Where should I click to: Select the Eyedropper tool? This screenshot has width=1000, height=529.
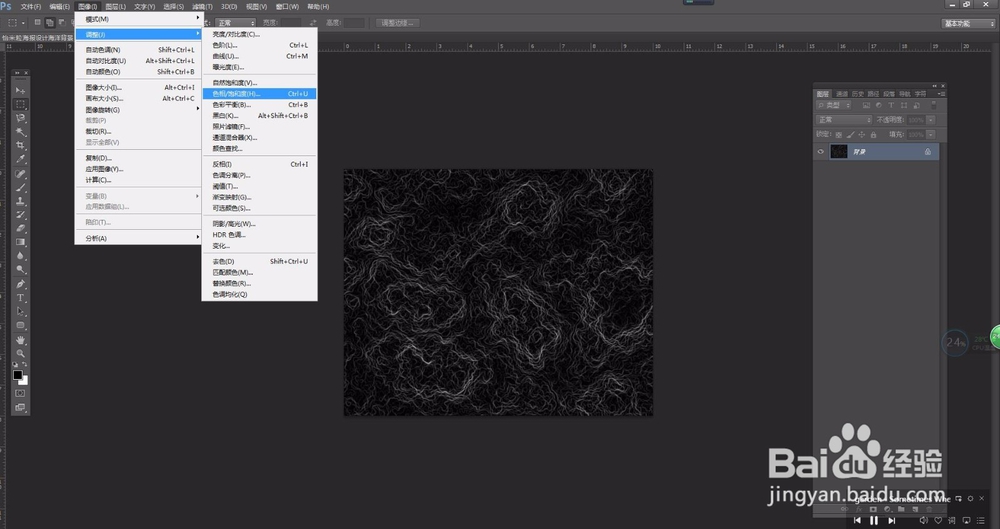(20, 160)
